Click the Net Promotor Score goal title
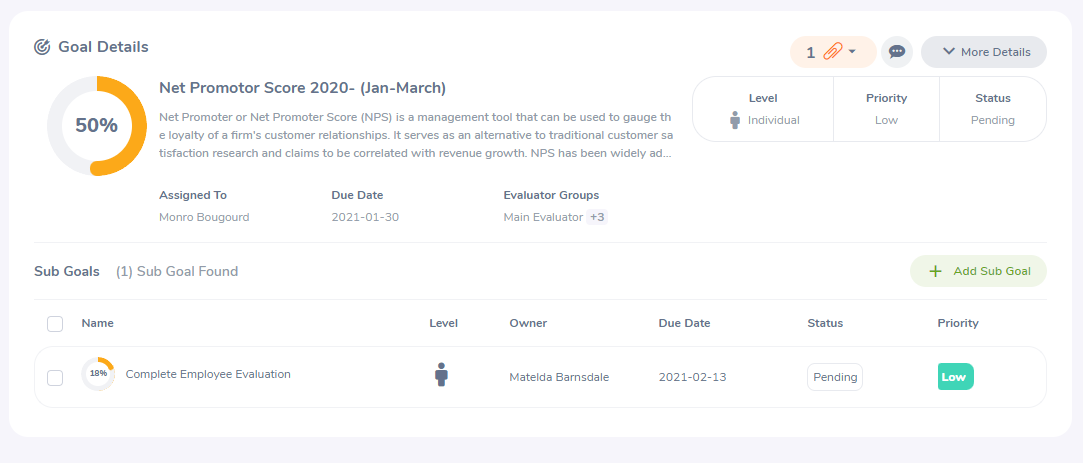This screenshot has width=1083, height=463. tap(302, 88)
